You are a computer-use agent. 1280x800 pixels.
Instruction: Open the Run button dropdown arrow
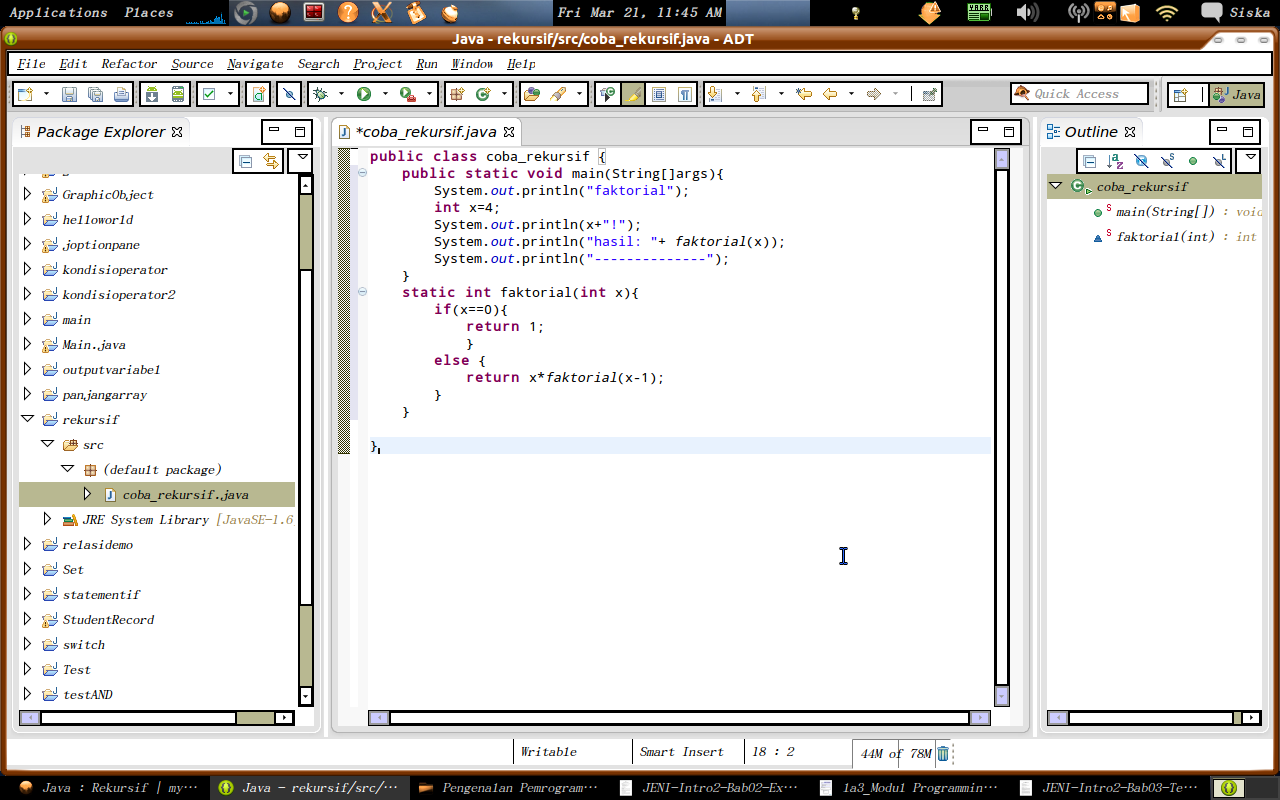click(384, 94)
